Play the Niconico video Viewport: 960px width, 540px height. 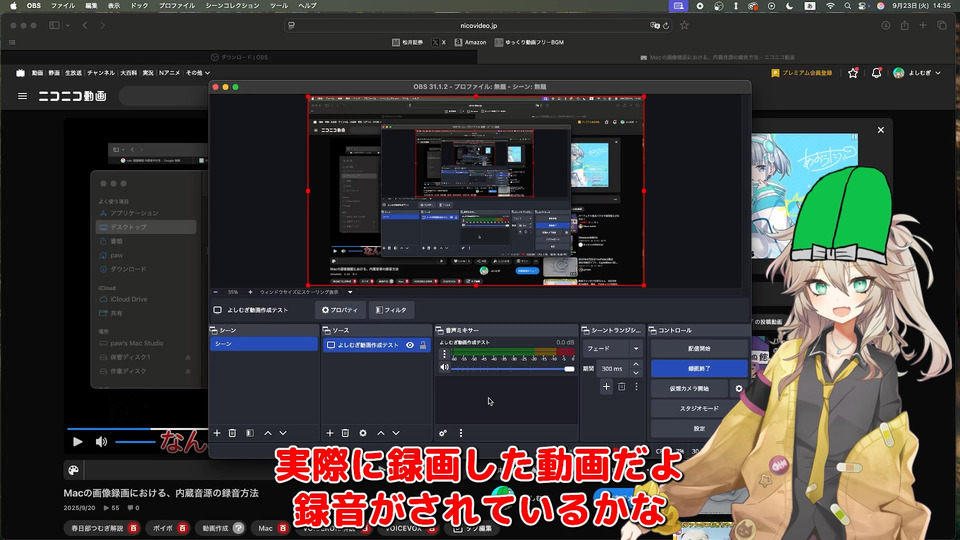click(78, 441)
